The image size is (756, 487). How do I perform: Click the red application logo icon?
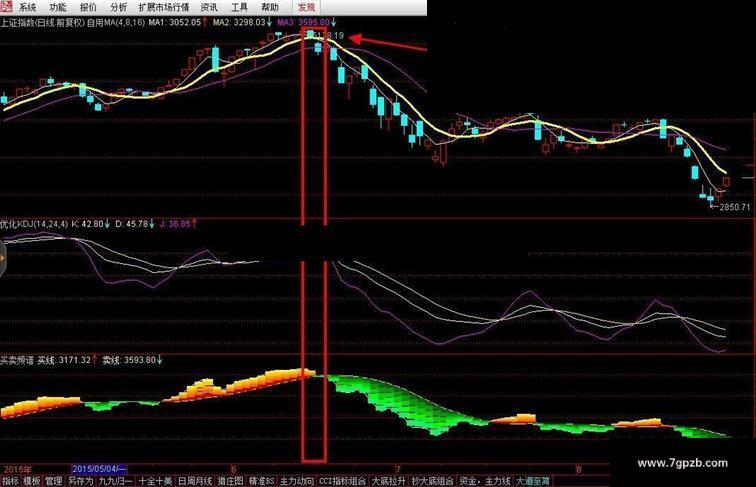point(6,6)
